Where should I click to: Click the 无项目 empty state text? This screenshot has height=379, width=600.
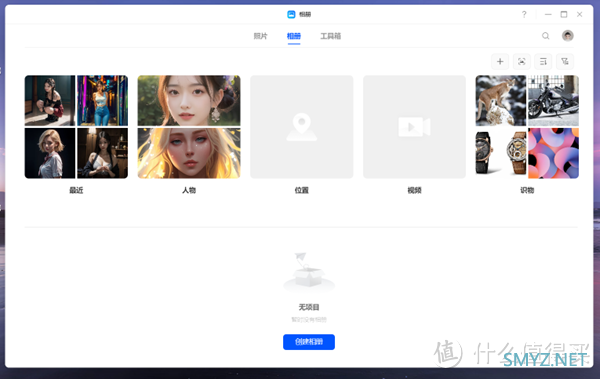click(x=309, y=307)
